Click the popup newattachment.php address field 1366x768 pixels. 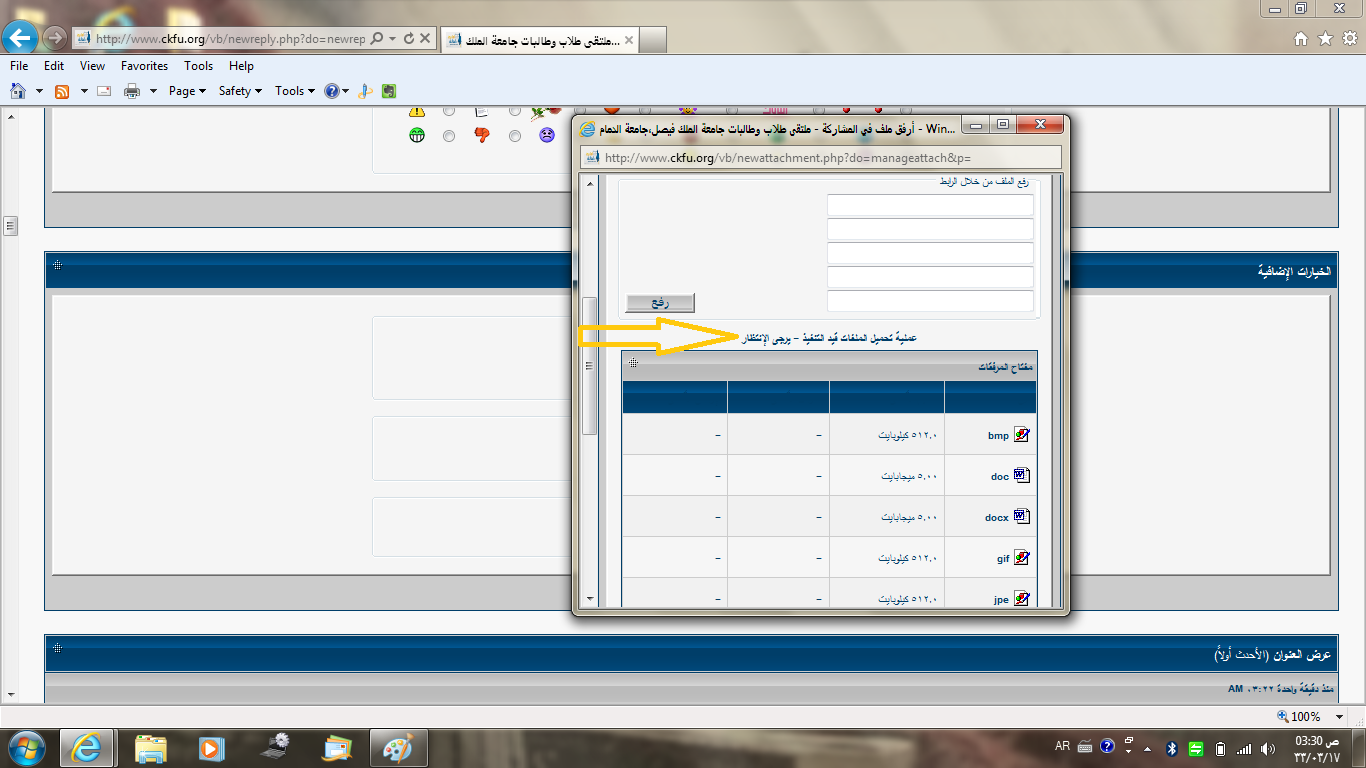tap(820, 157)
